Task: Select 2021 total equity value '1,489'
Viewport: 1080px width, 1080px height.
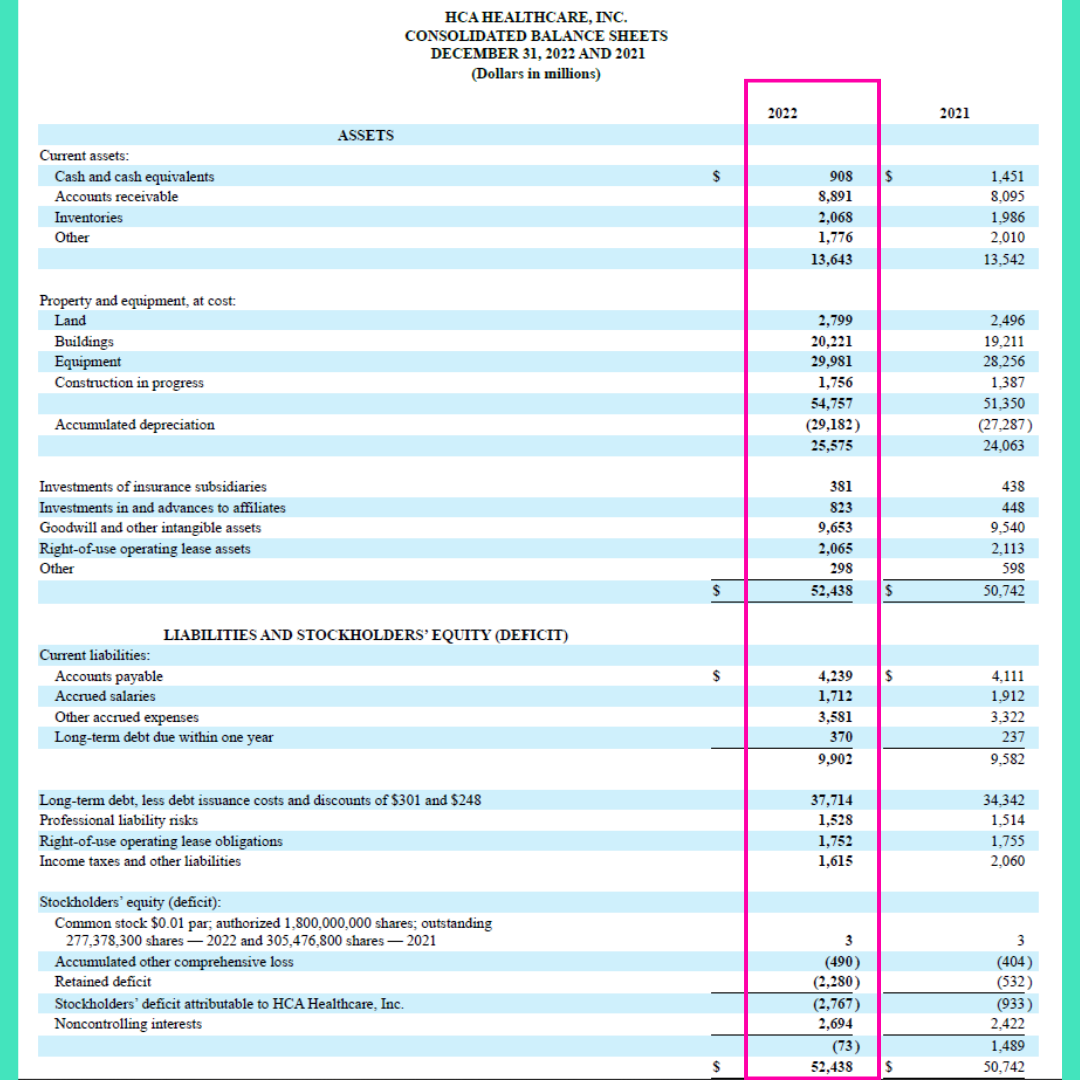Action: point(1008,1046)
